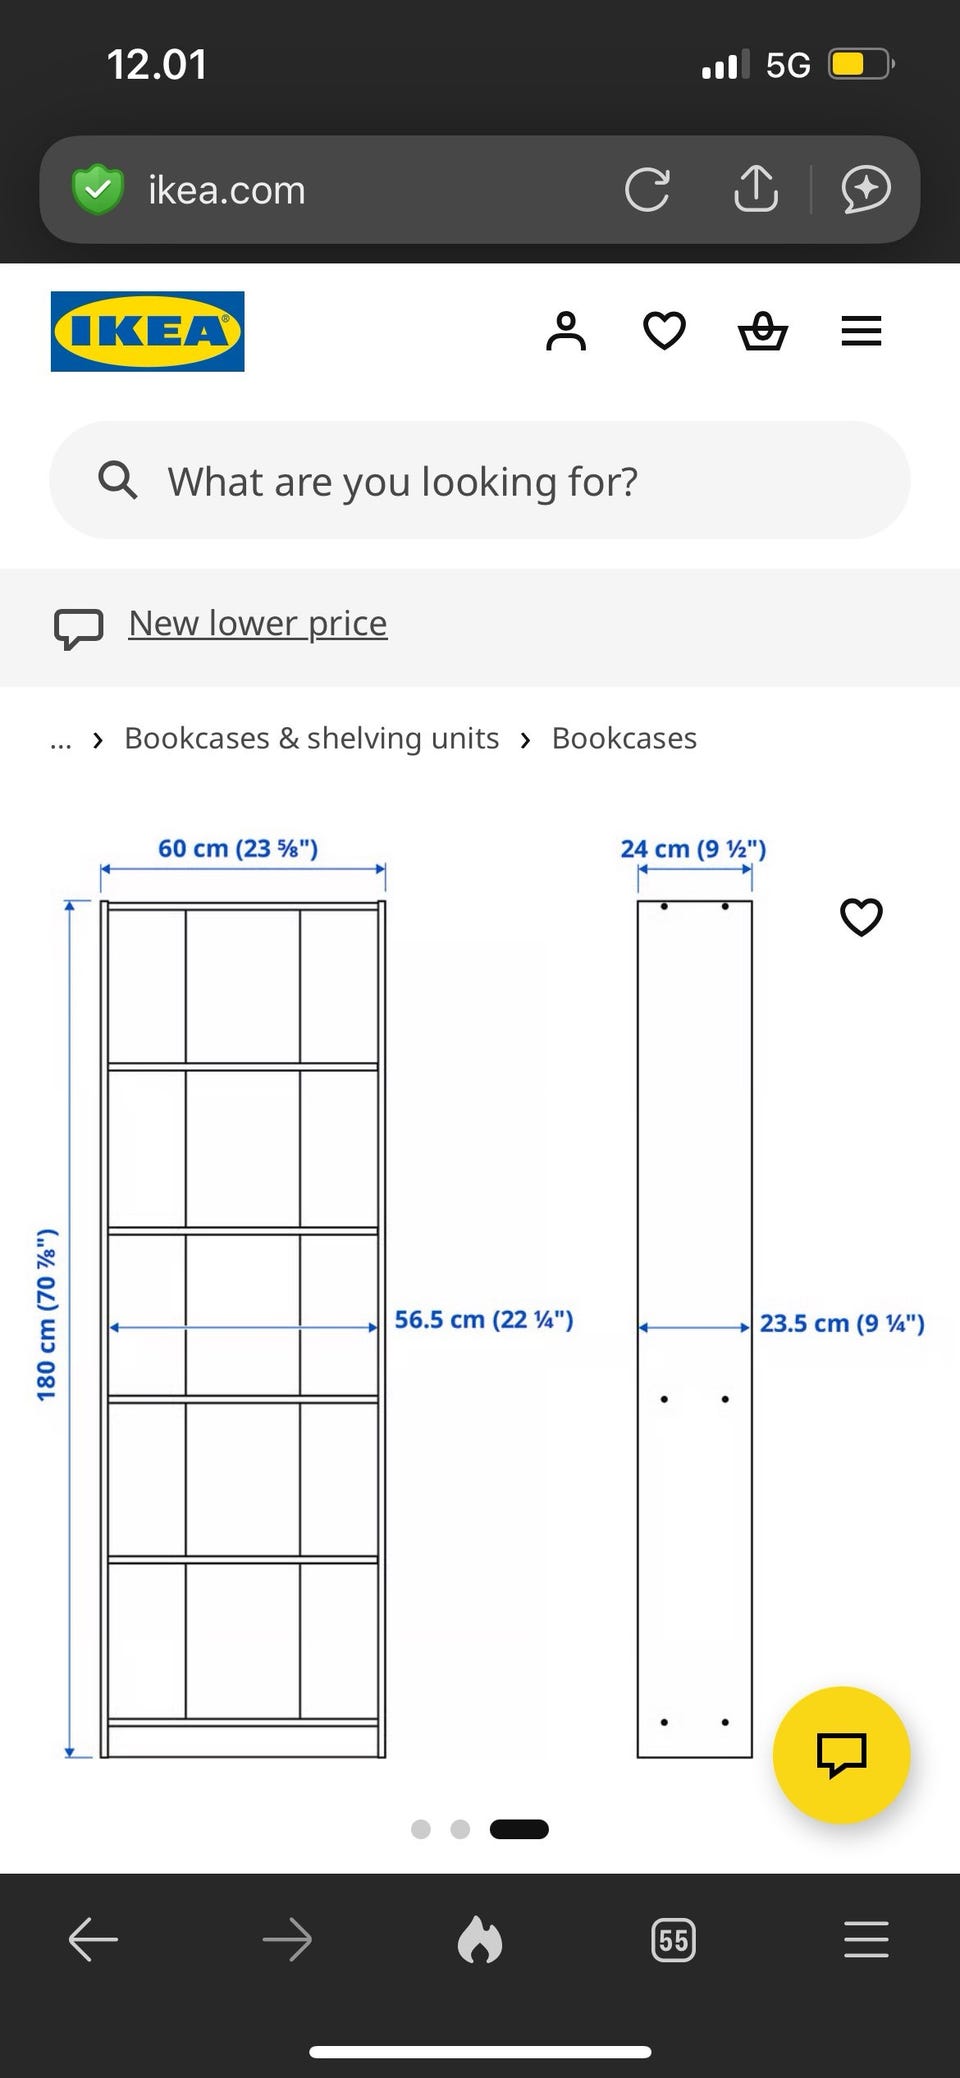960x2078 pixels.
Task: Select the first image carousel dot
Action: [x=421, y=1829]
